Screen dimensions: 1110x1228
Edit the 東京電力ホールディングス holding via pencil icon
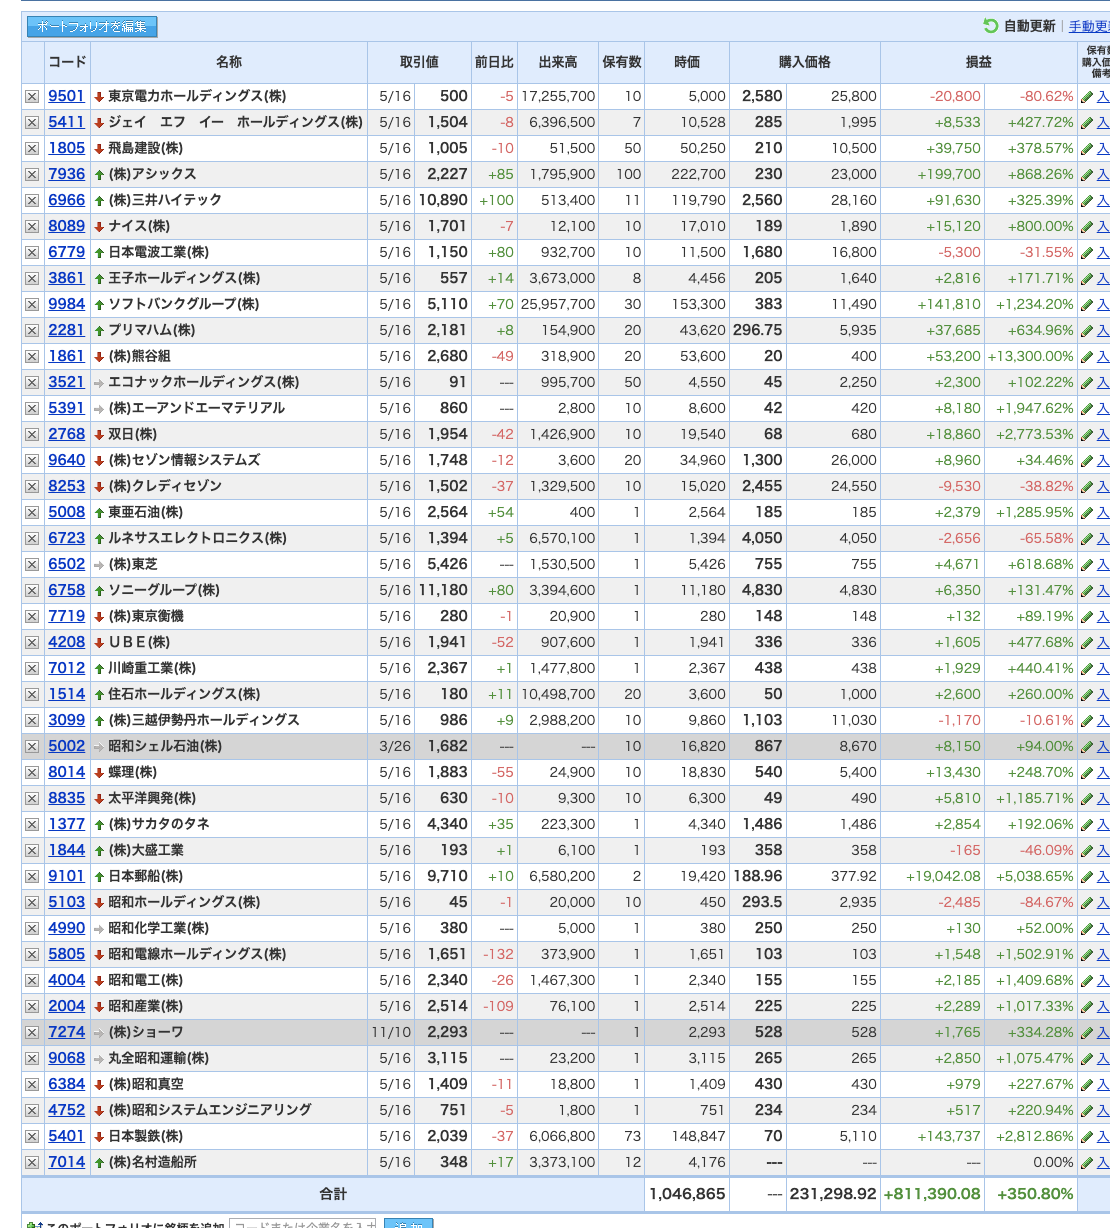(1087, 96)
